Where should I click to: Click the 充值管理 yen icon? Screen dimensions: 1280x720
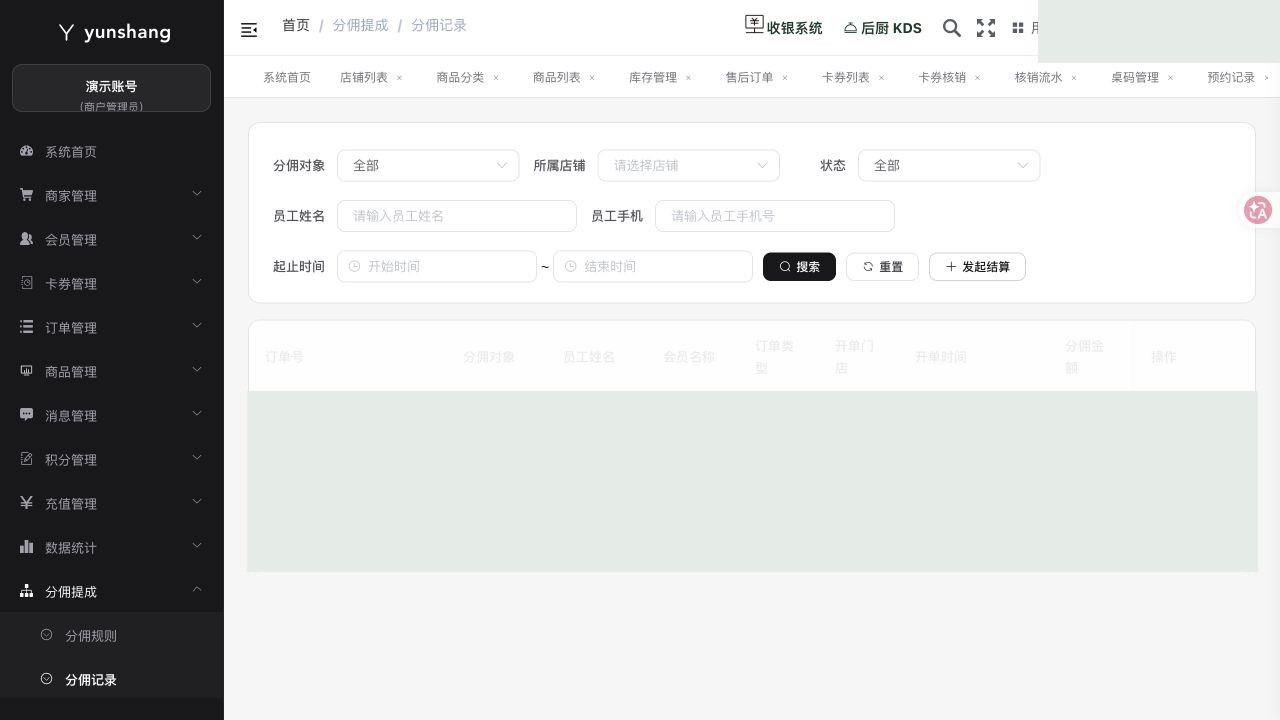click(x=27, y=503)
